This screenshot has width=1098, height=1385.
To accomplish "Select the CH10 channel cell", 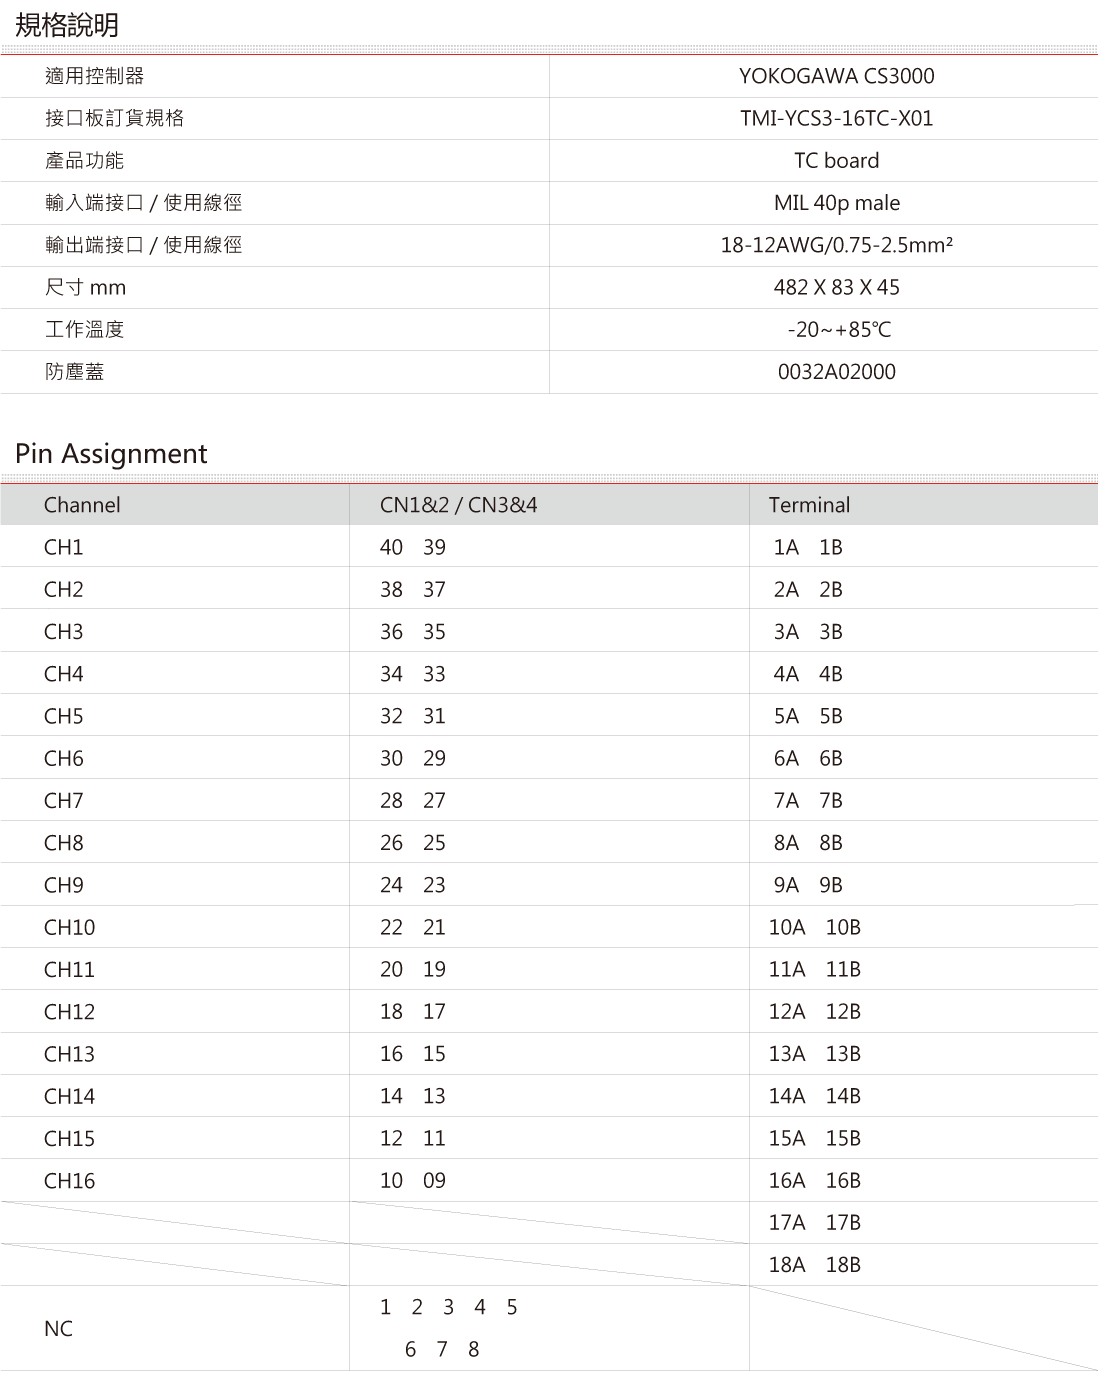I will pyautogui.click(x=69, y=927).
